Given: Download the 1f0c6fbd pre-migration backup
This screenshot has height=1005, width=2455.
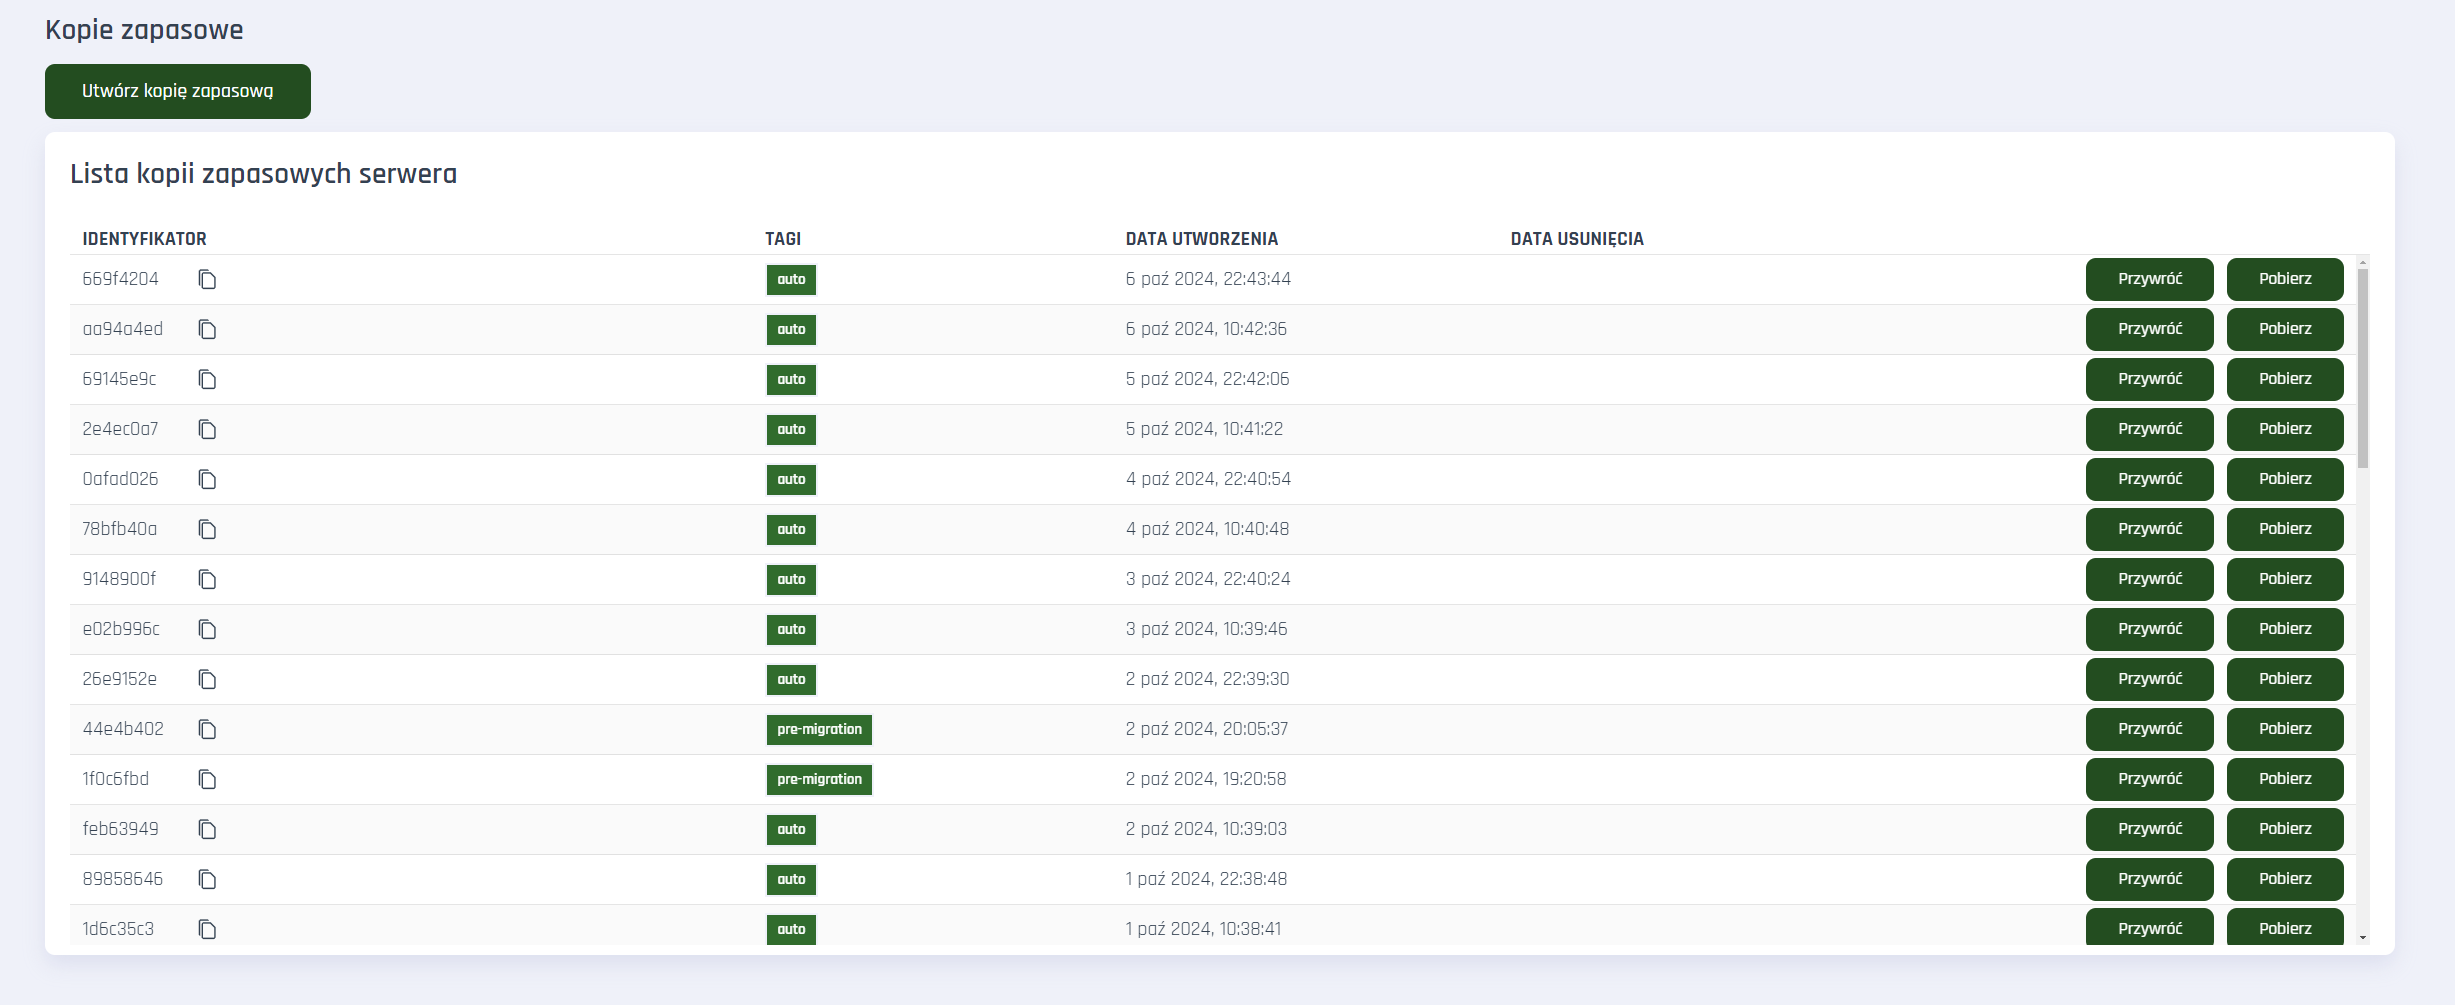Looking at the screenshot, I should pos(2284,779).
